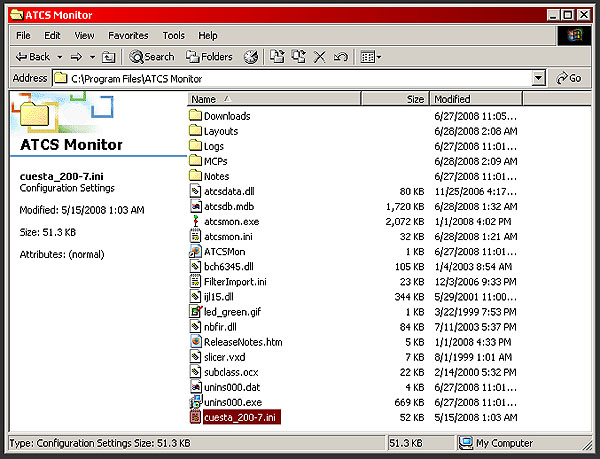The height and width of the screenshot is (459, 600).
Task: Open the dropdown arrow beside Back
Action: pos(60,57)
